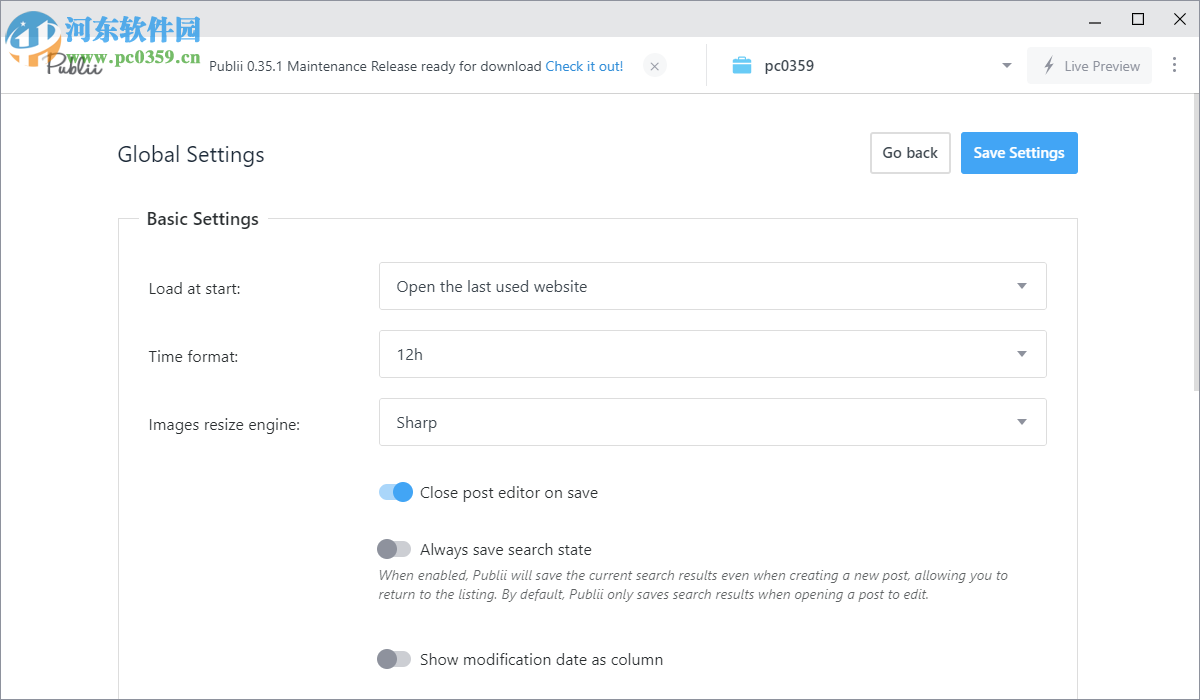
Task: Click the Save Settings button
Action: click(1019, 153)
